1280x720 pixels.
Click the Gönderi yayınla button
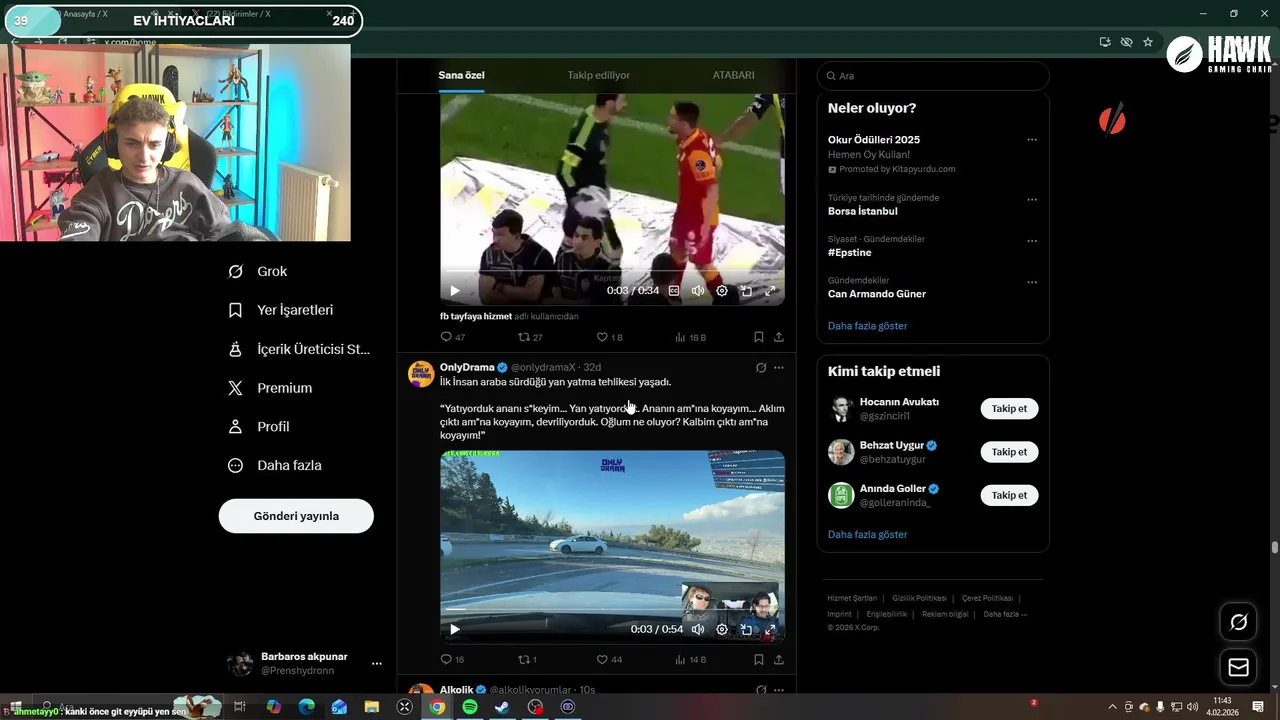coord(296,516)
